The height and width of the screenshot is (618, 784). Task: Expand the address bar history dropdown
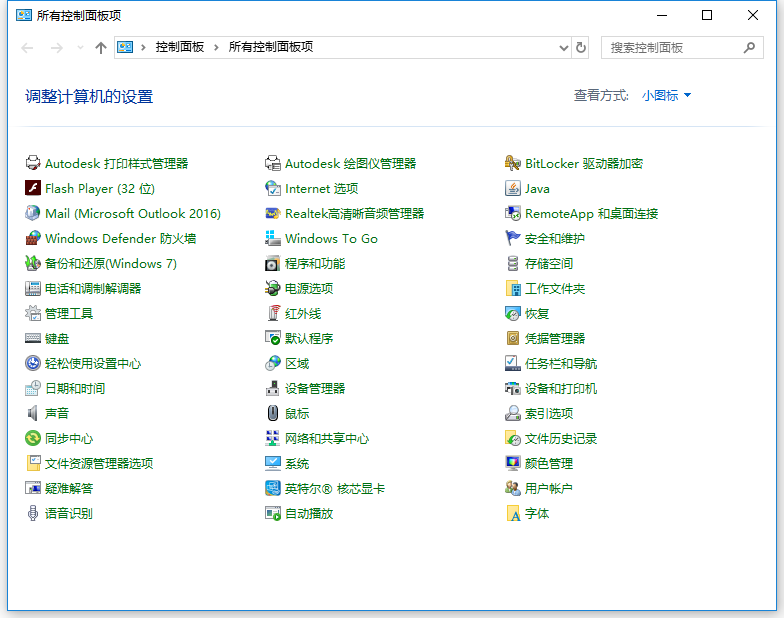coord(564,48)
